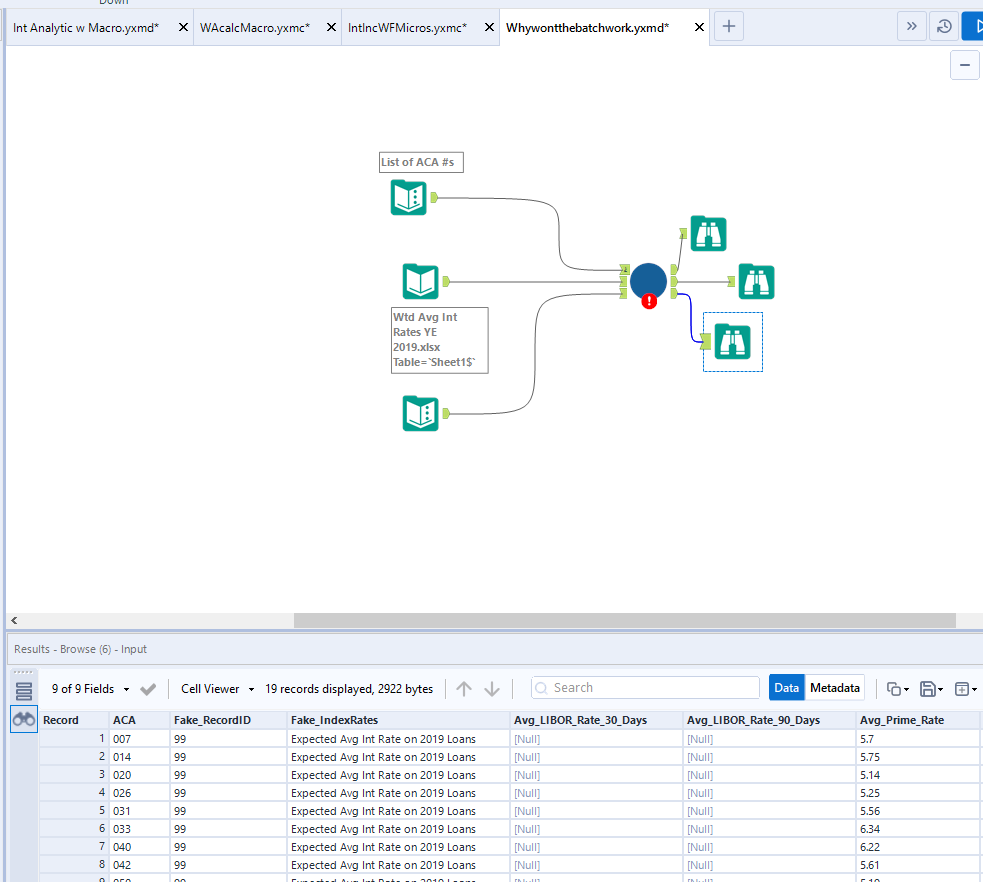983x882 pixels.
Task: Switch results view to Metadata
Action: (x=835, y=688)
